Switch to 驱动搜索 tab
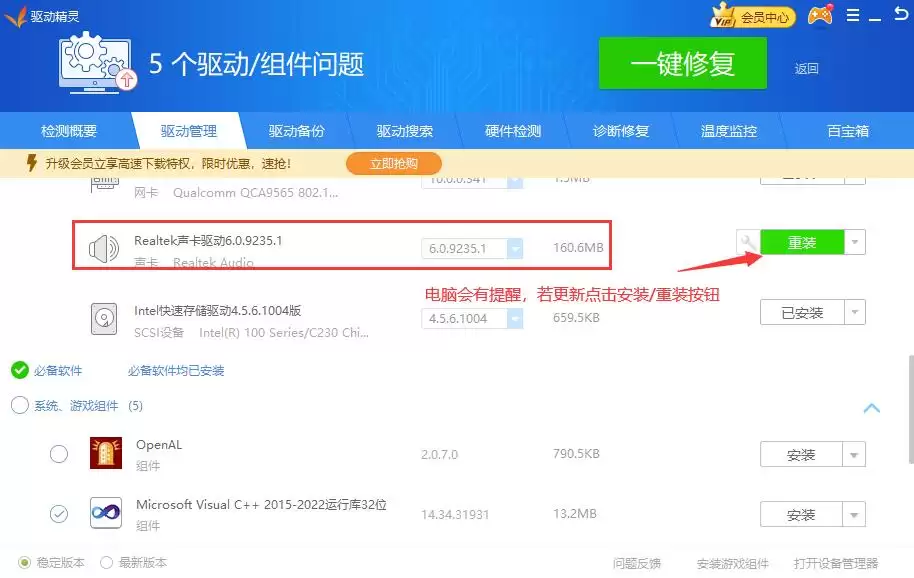914x578 pixels. point(405,131)
